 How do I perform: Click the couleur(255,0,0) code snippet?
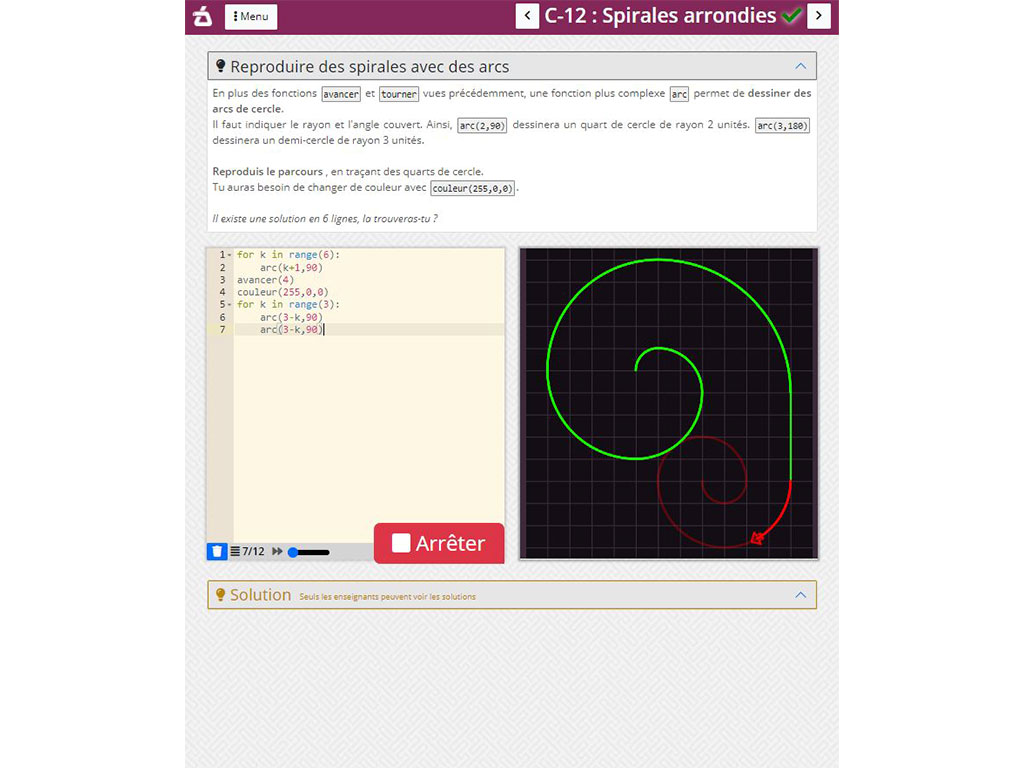[472, 188]
